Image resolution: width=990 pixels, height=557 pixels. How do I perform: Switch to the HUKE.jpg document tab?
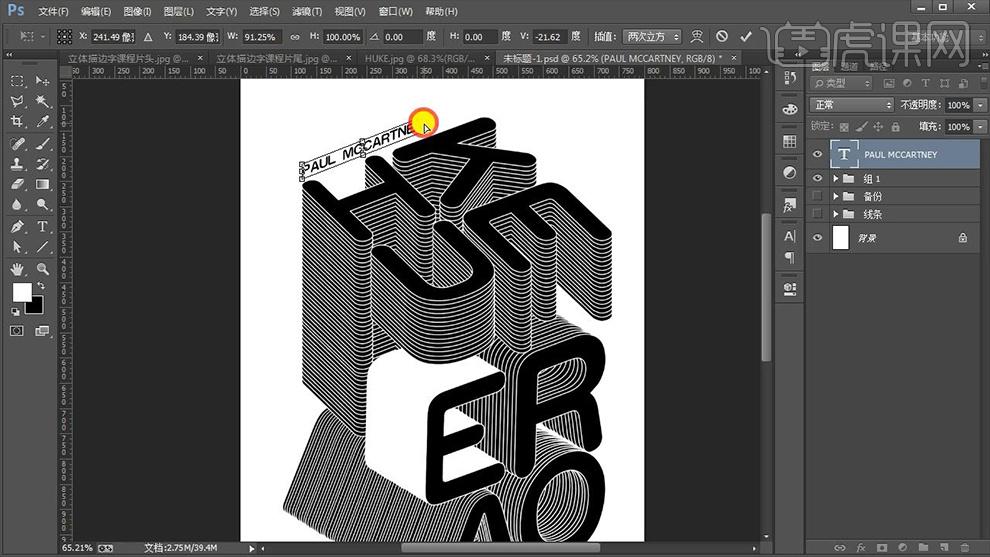(420, 58)
